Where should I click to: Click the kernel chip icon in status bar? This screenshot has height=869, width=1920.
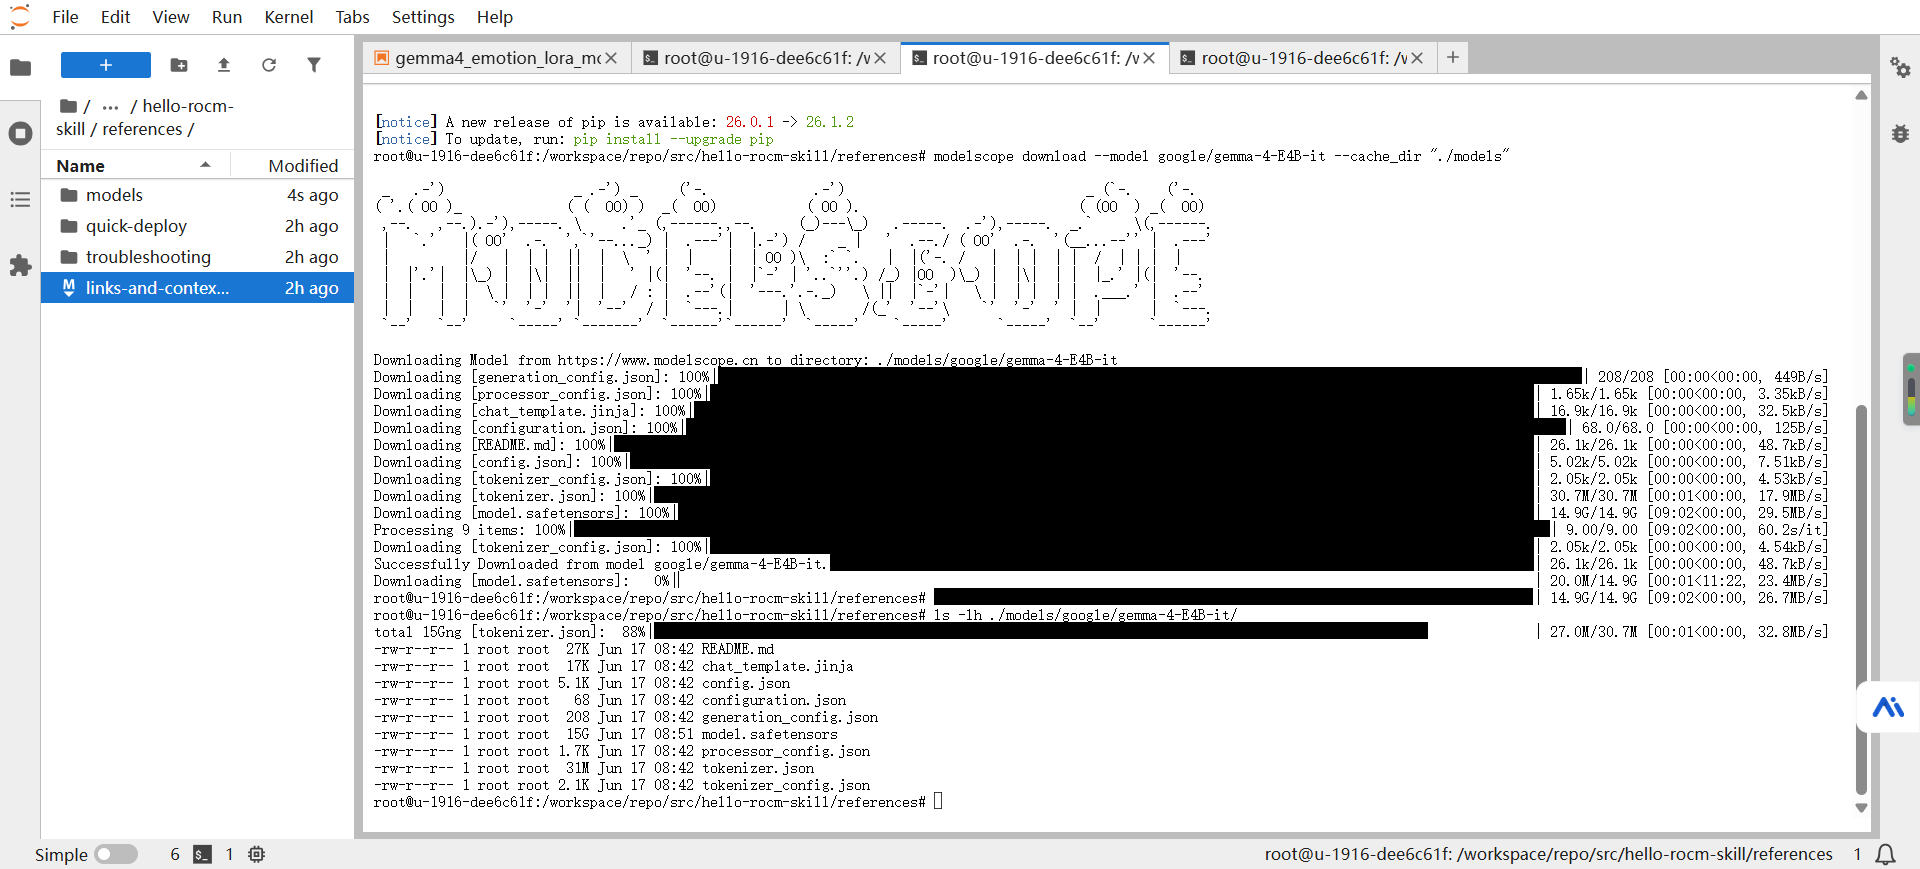click(257, 854)
